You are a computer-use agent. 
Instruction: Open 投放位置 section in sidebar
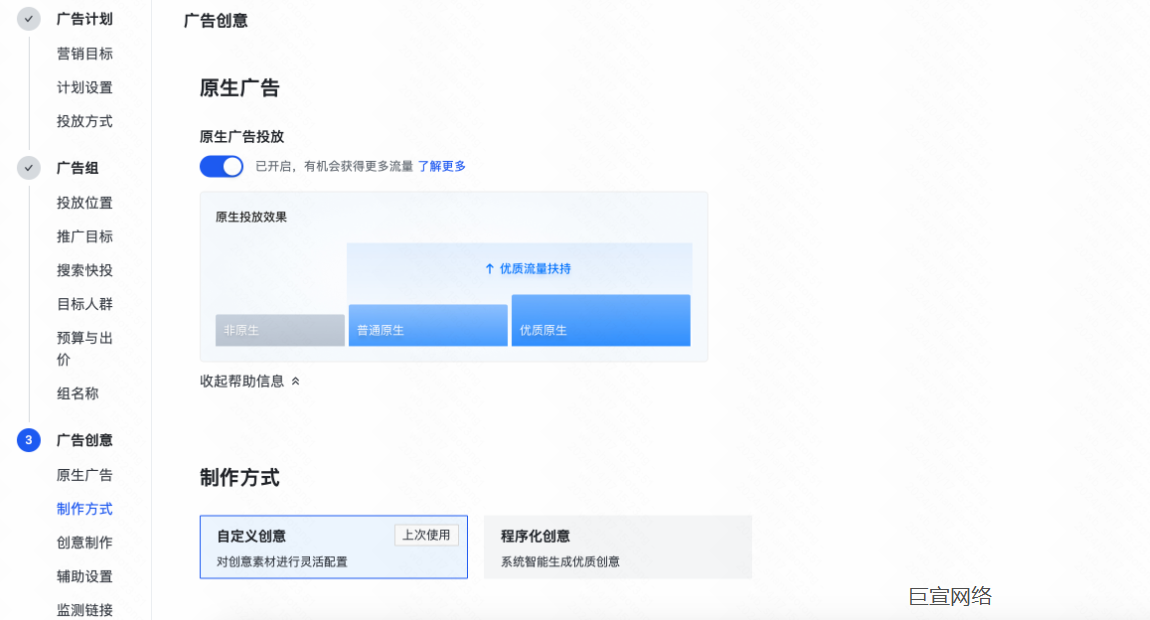coord(85,203)
